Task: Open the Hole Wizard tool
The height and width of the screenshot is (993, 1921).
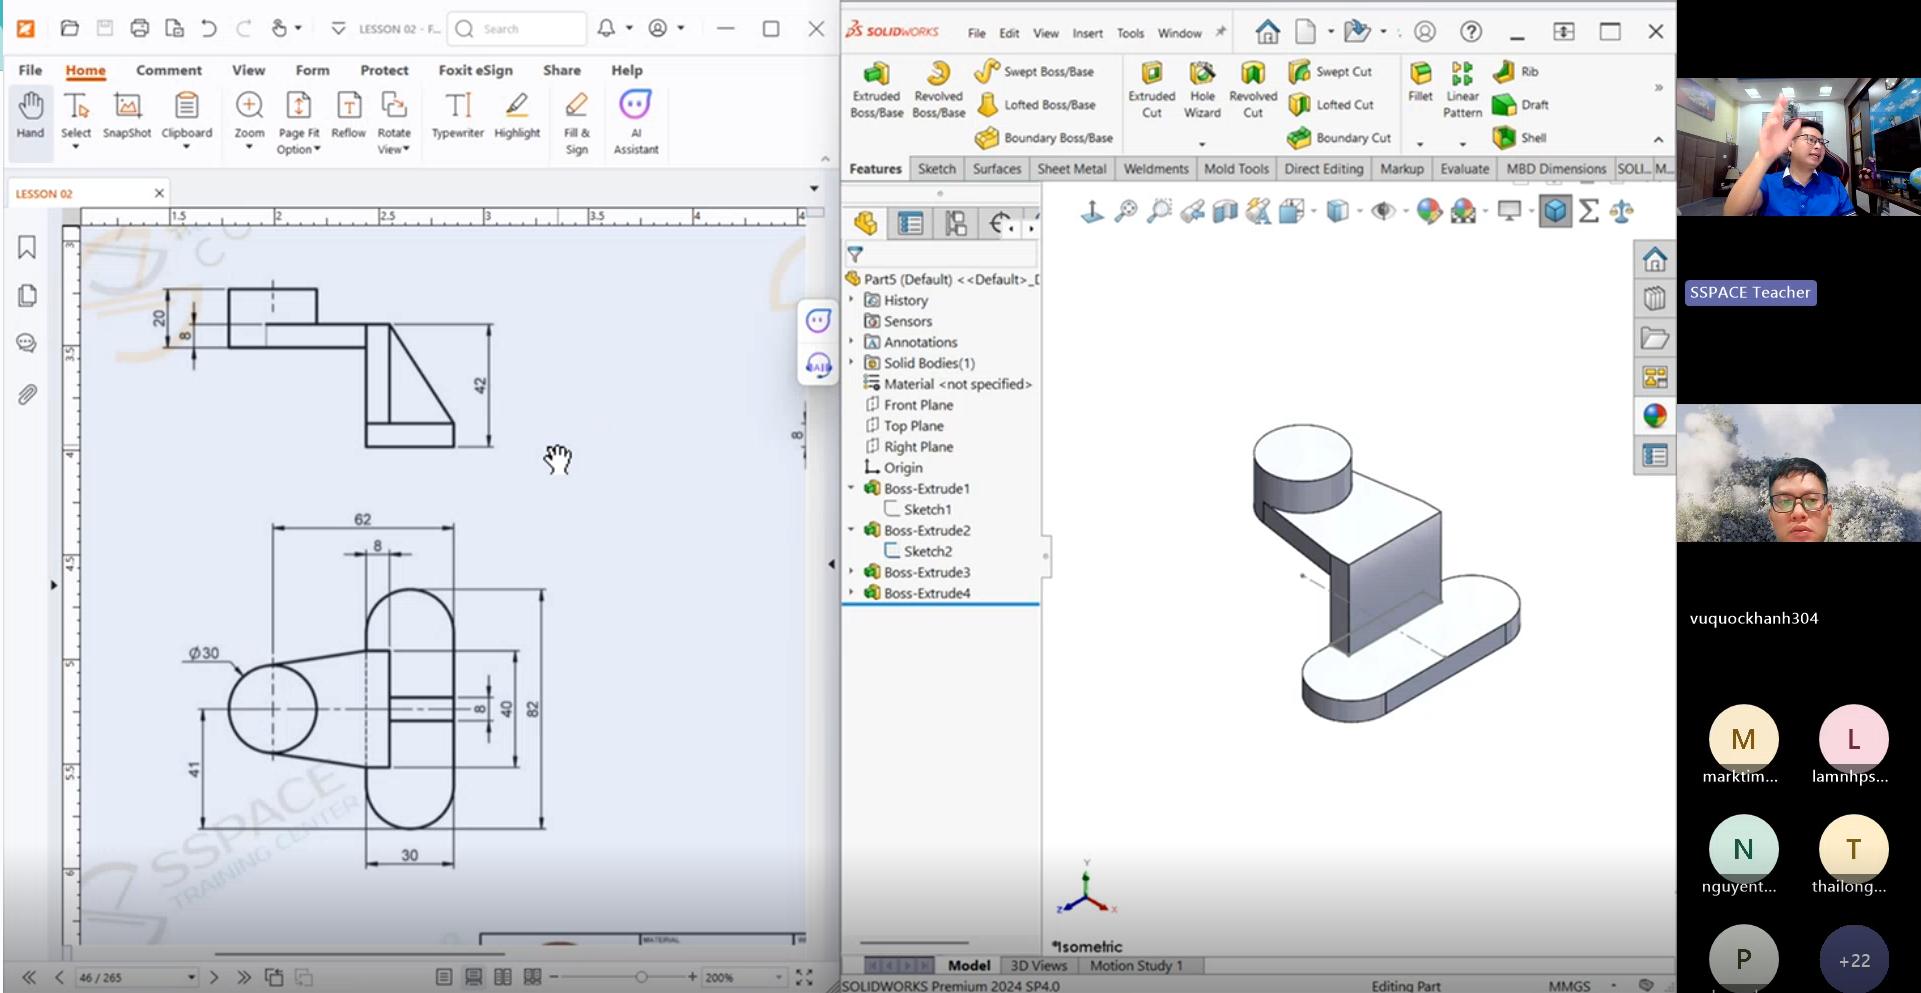Action: [1202, 91]
